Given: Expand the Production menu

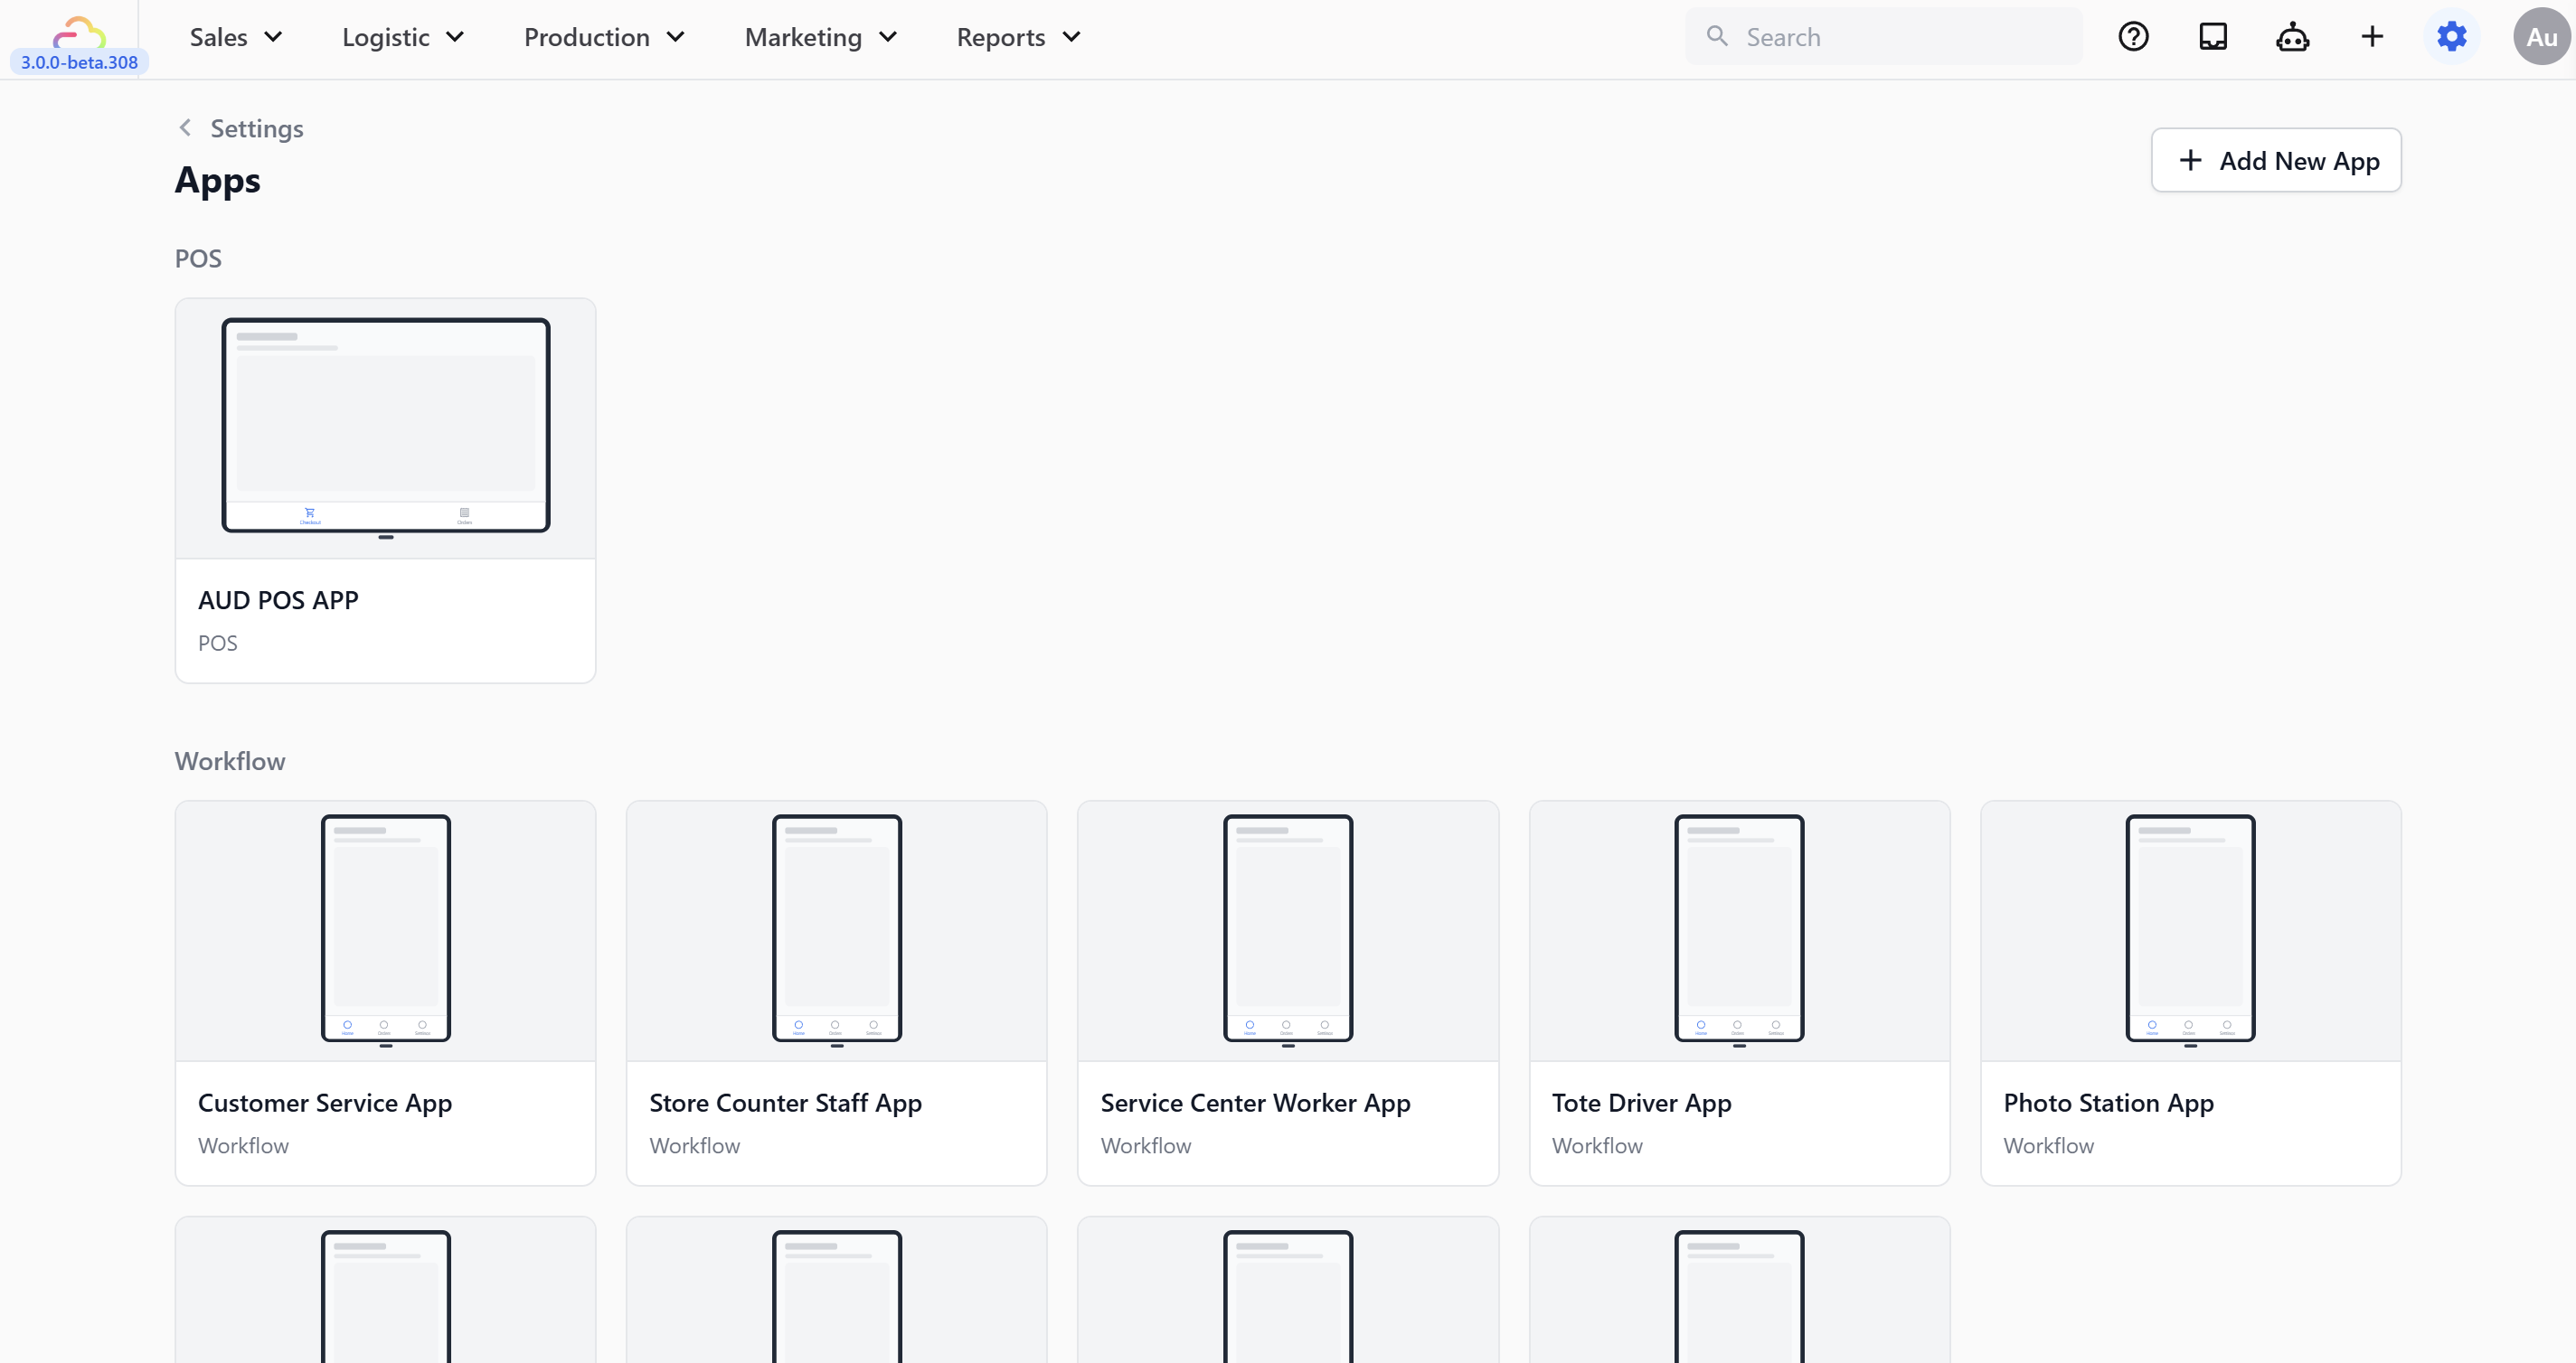Looking at the screenshot, I should [604, 37].
